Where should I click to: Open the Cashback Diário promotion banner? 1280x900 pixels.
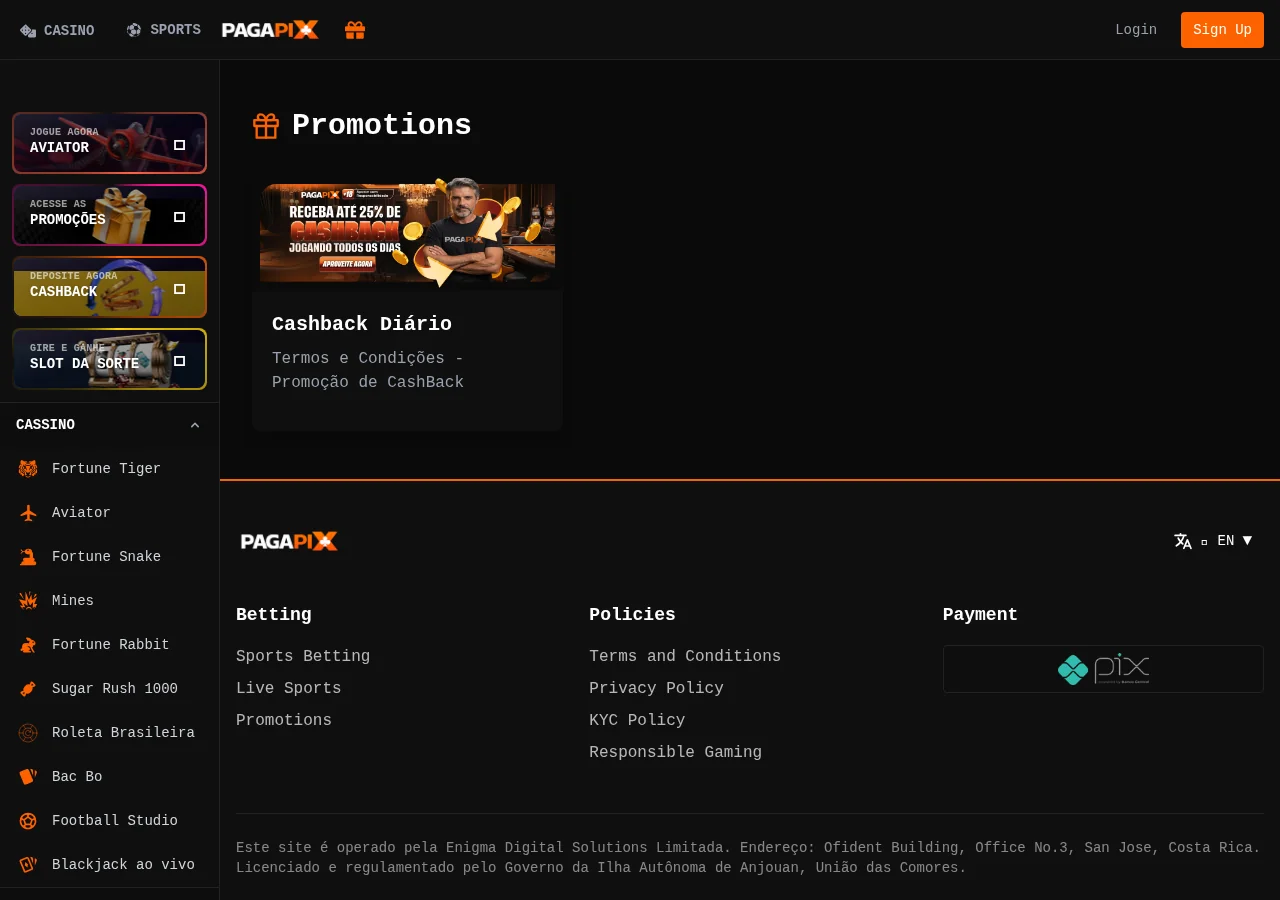(x=408, y=236)
